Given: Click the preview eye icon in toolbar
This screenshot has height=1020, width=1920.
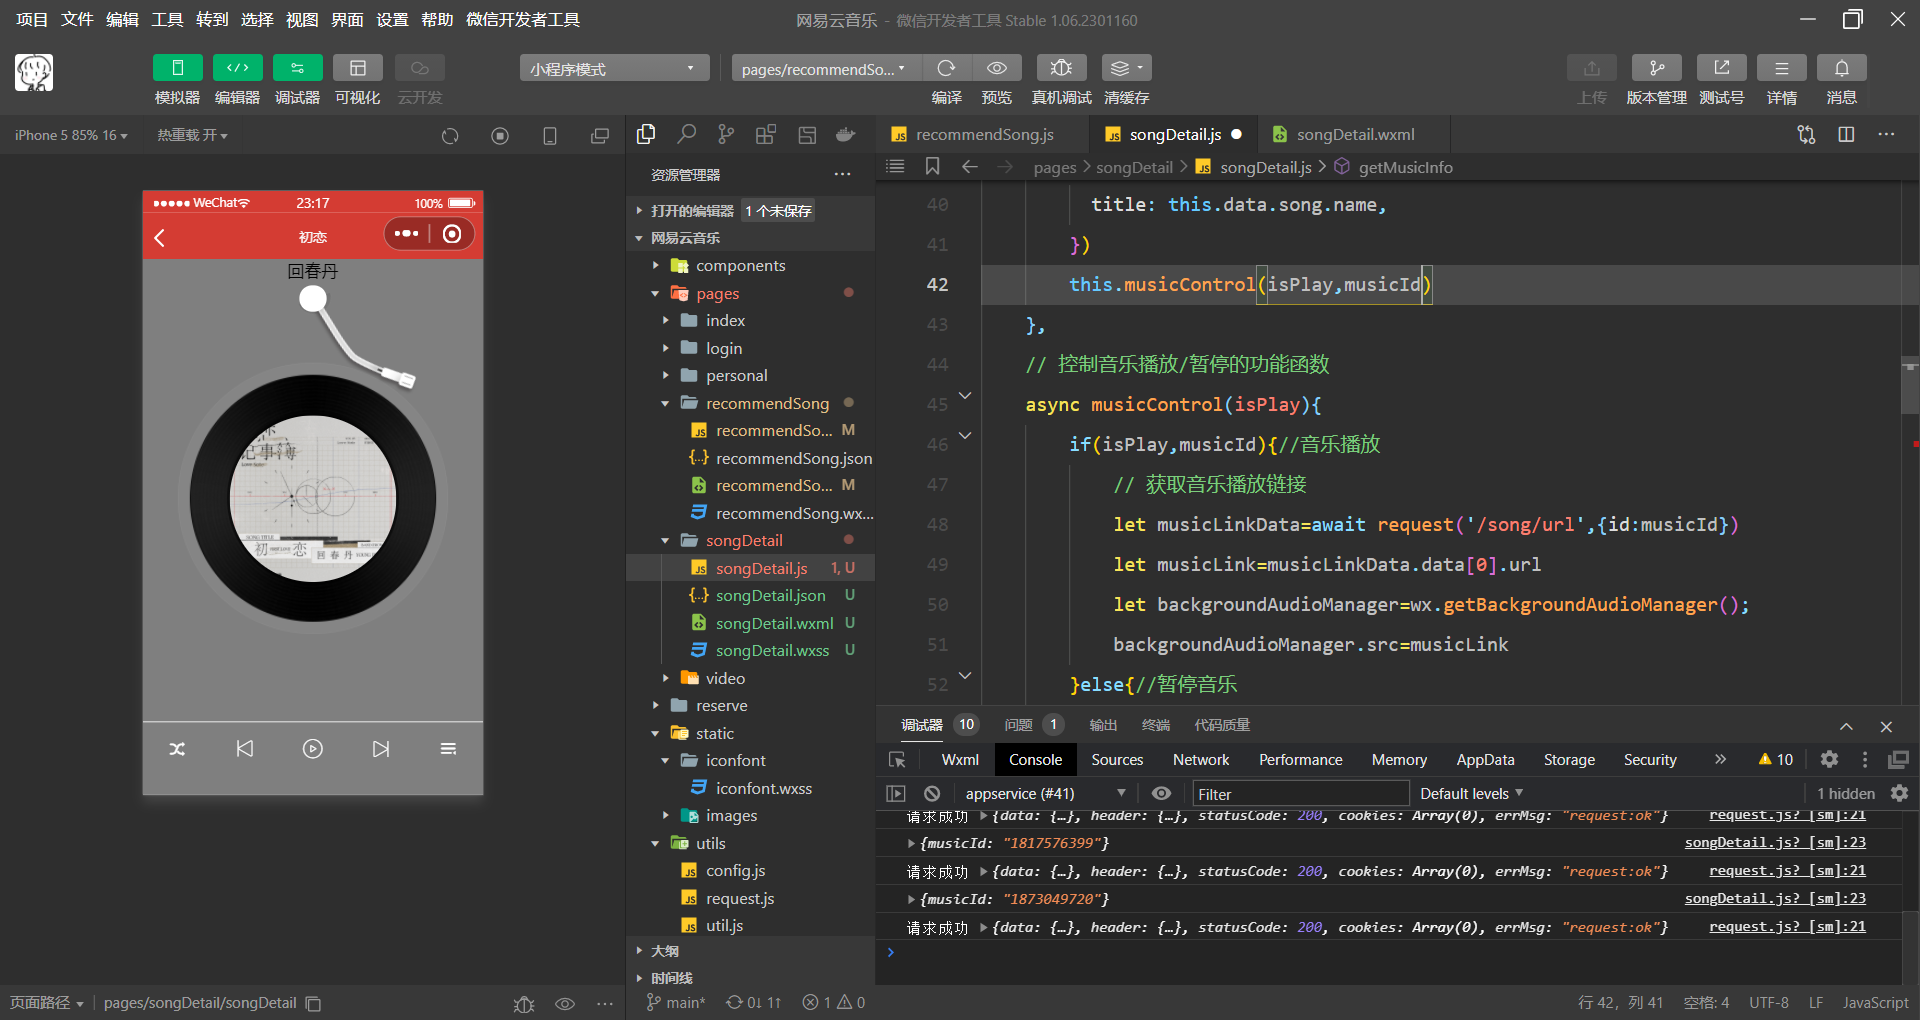Looking at the screenshot, I should pyautogui.click(x=996, y=68).
